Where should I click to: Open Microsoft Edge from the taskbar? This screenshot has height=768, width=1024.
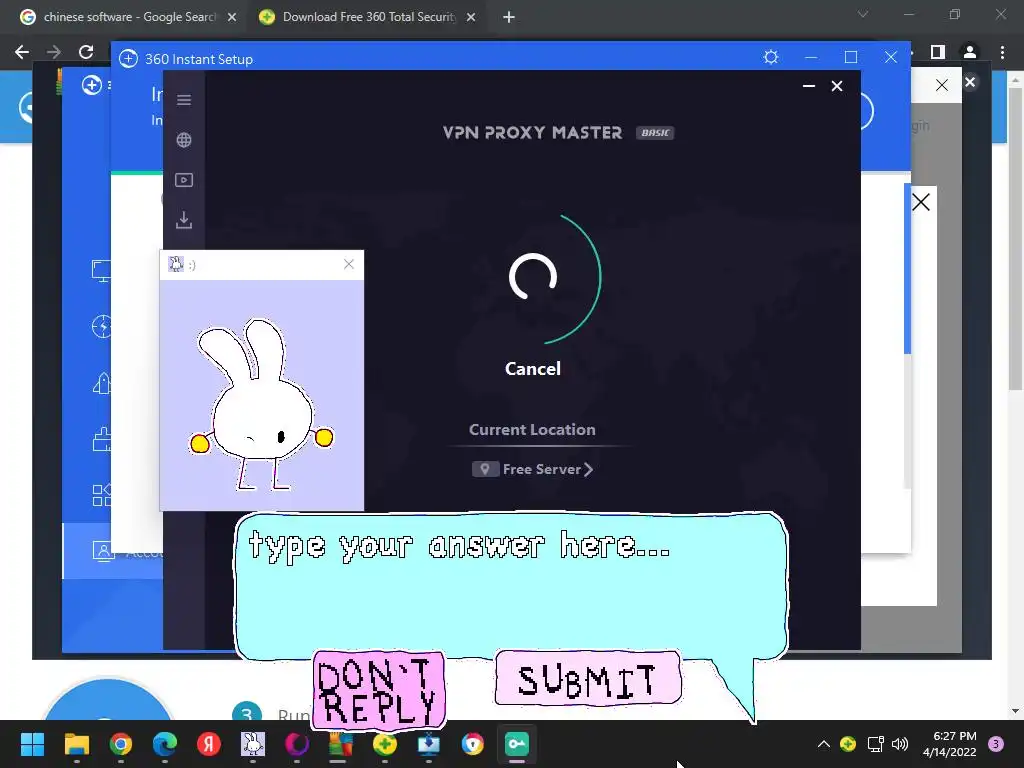(x=165, y=744)
